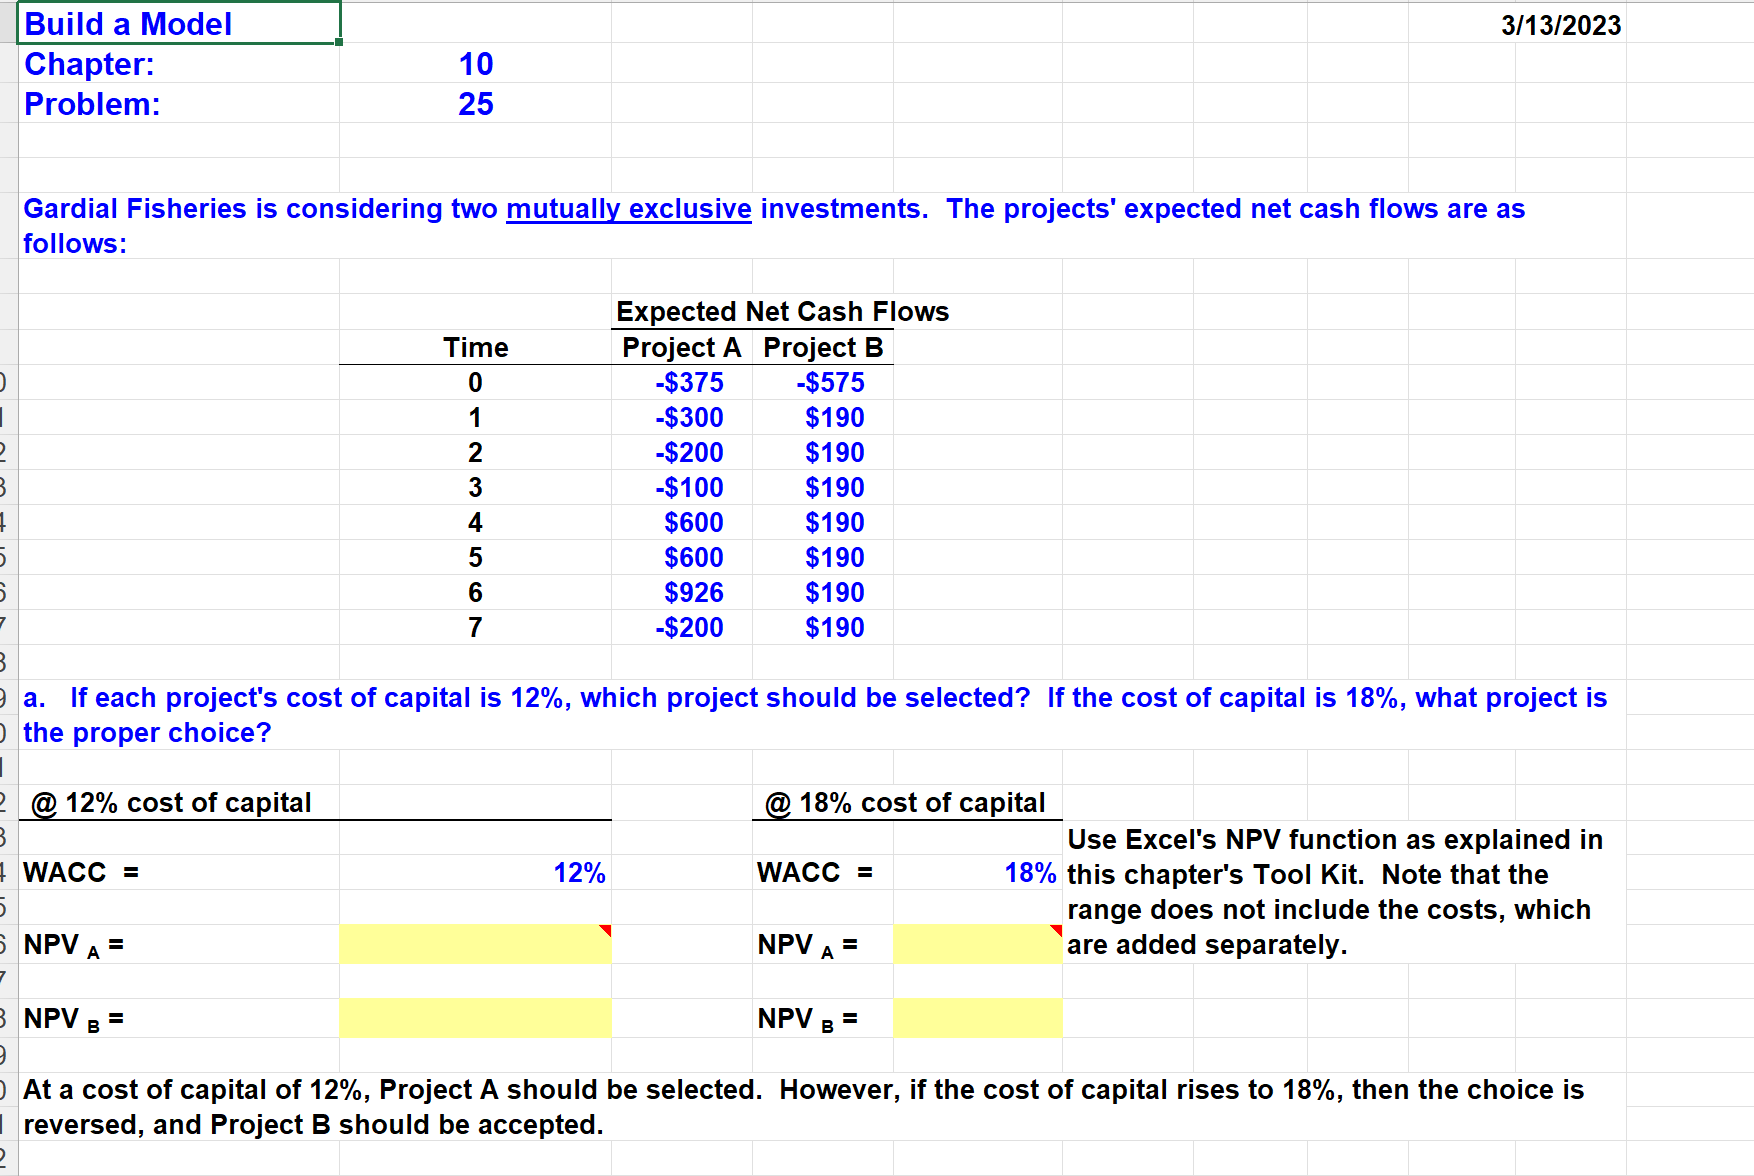1754x1176 pixels.
Task: Click the mutually exclusive underlined text
Action: (x=628, y=208)
